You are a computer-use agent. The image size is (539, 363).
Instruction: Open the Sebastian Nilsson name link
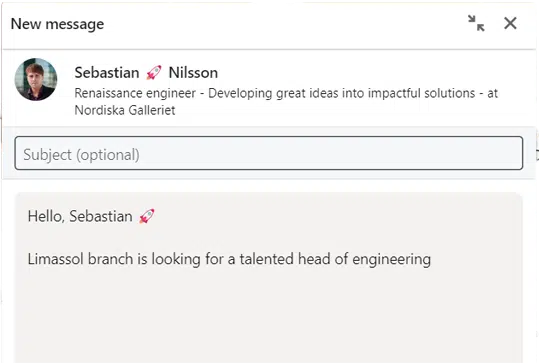click(x=146, y=73)
